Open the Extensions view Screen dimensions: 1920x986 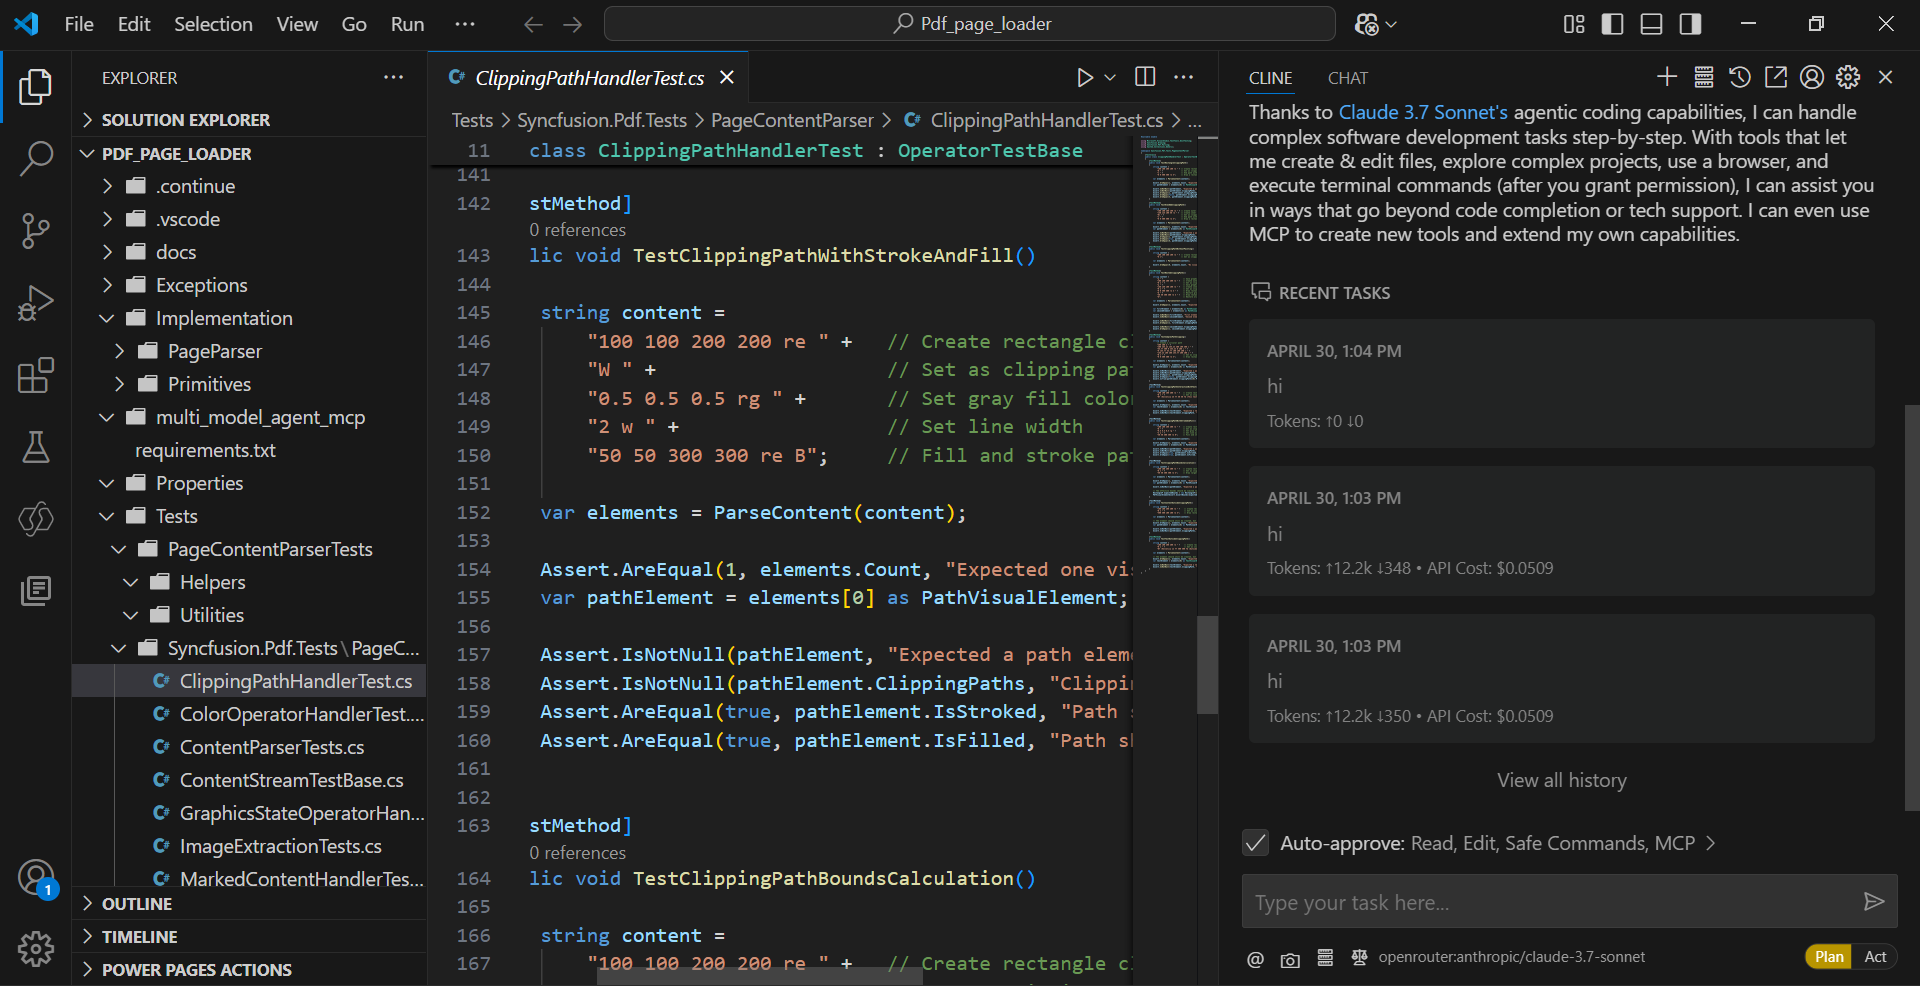[x=36, y=375]
